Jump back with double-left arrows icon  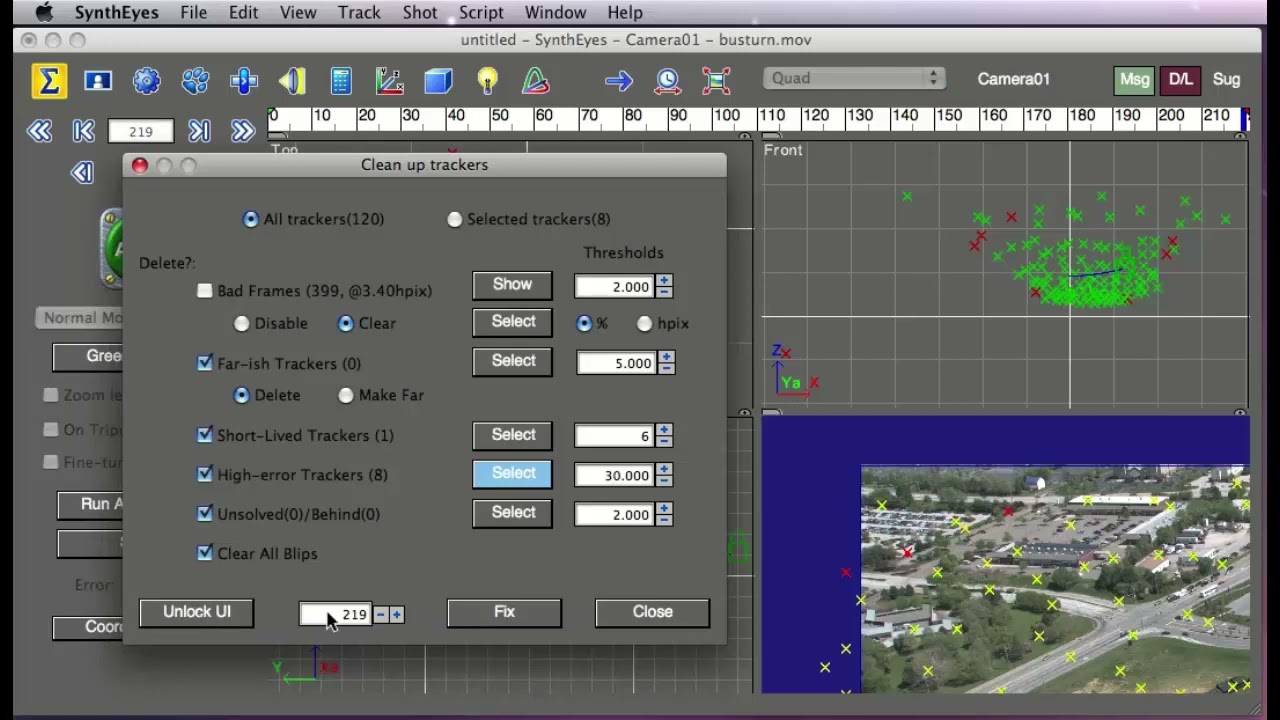[x=40, y=131]
